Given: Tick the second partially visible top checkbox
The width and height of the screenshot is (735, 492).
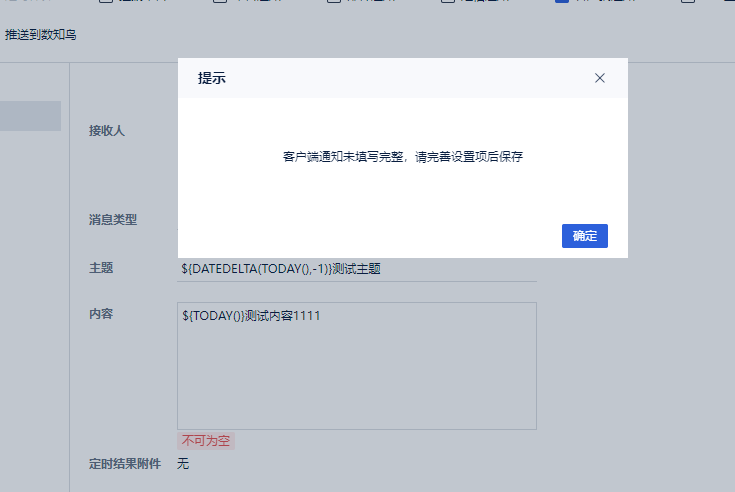Looking at the screenshot, I should [x=220, y=1].
